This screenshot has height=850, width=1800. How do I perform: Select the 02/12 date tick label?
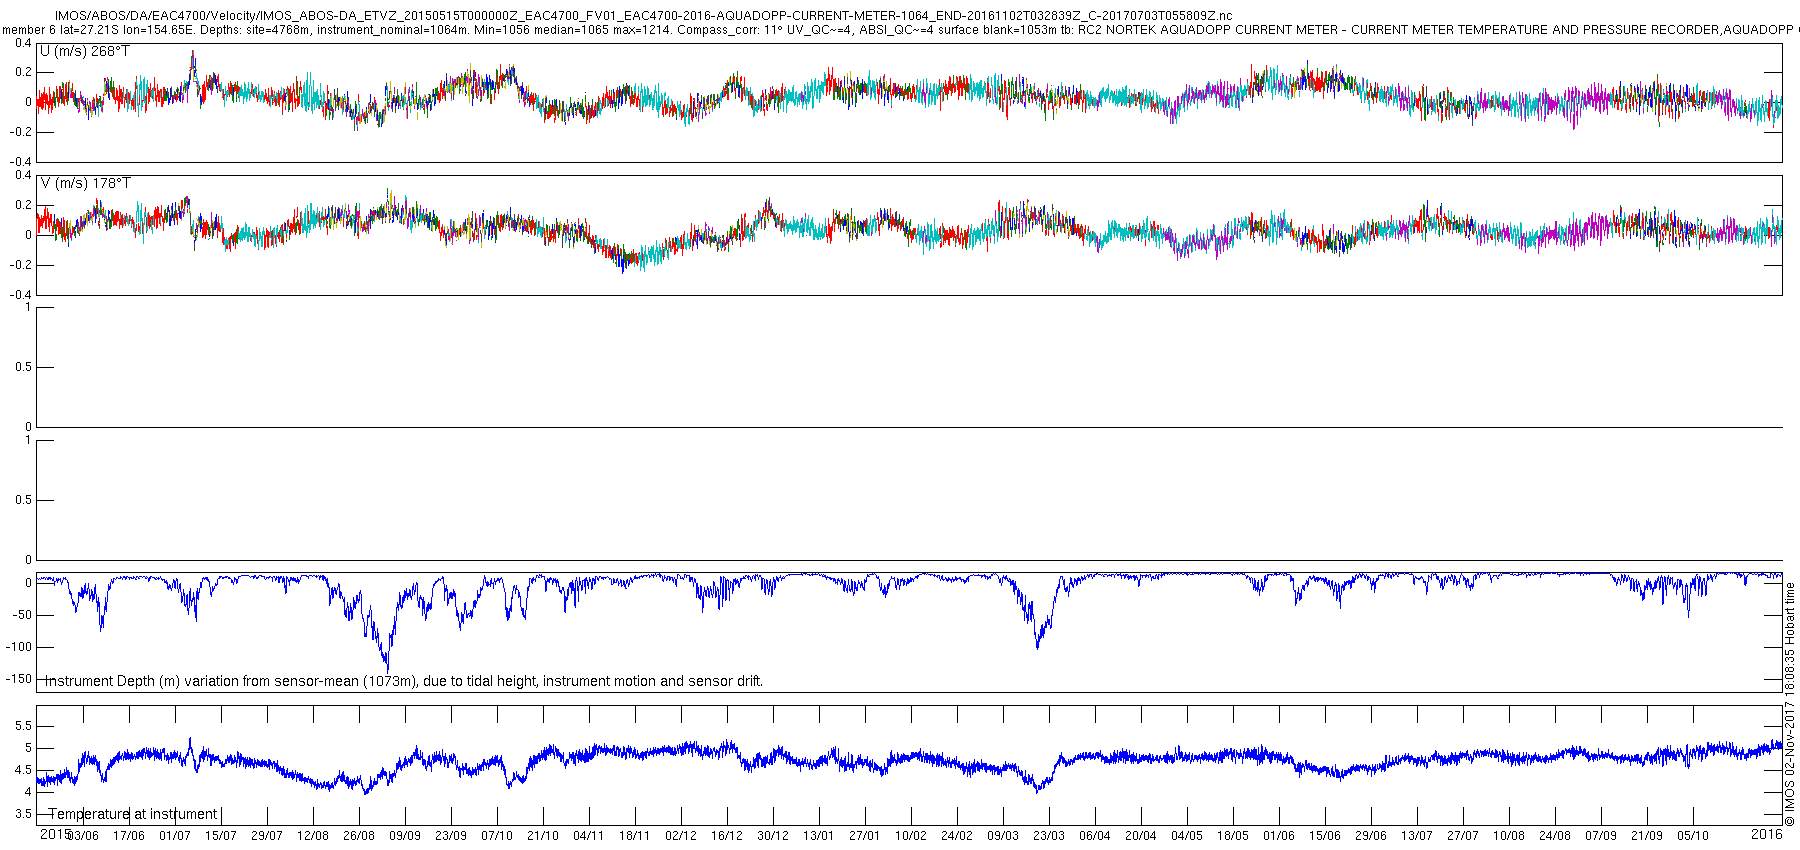click(681, 836)
